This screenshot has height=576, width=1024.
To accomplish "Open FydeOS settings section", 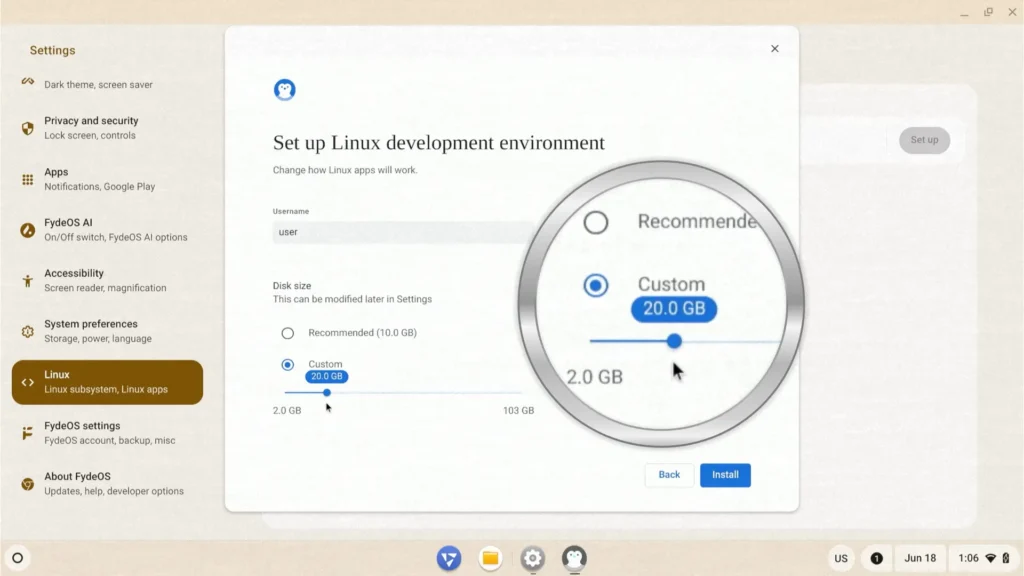I will [107, 433].
